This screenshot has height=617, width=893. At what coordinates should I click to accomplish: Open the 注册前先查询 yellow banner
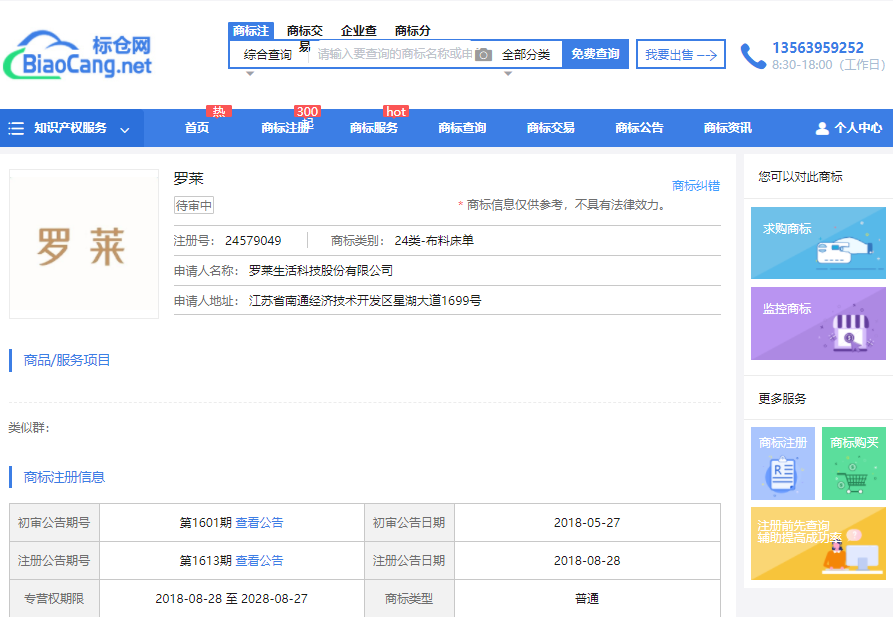(818, 544)
